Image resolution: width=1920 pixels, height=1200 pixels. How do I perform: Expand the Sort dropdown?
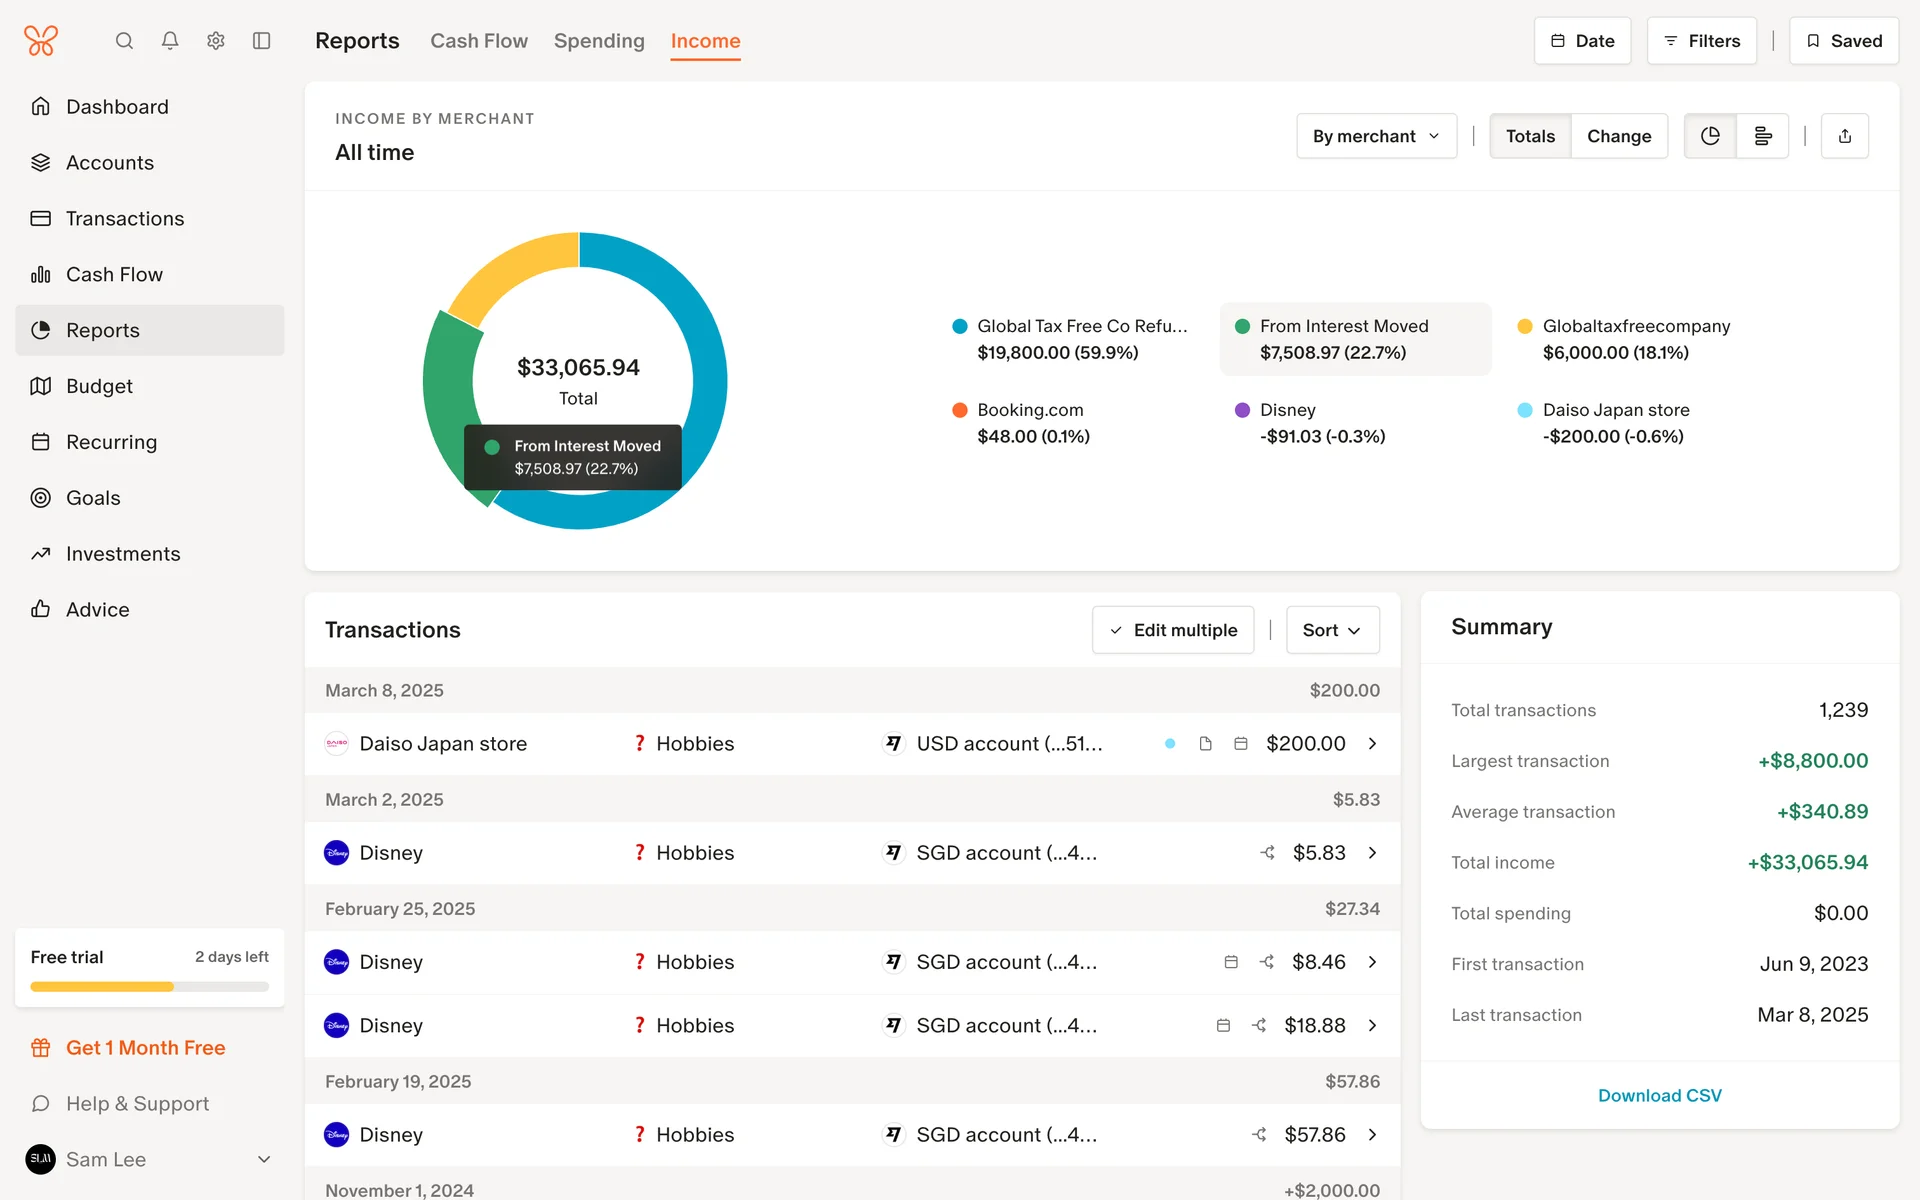click(x=1332, y=630)
